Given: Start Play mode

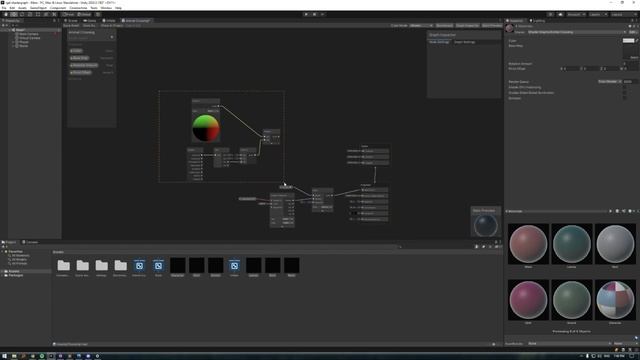Looking at the screenshot, I should tap(306, 14).
